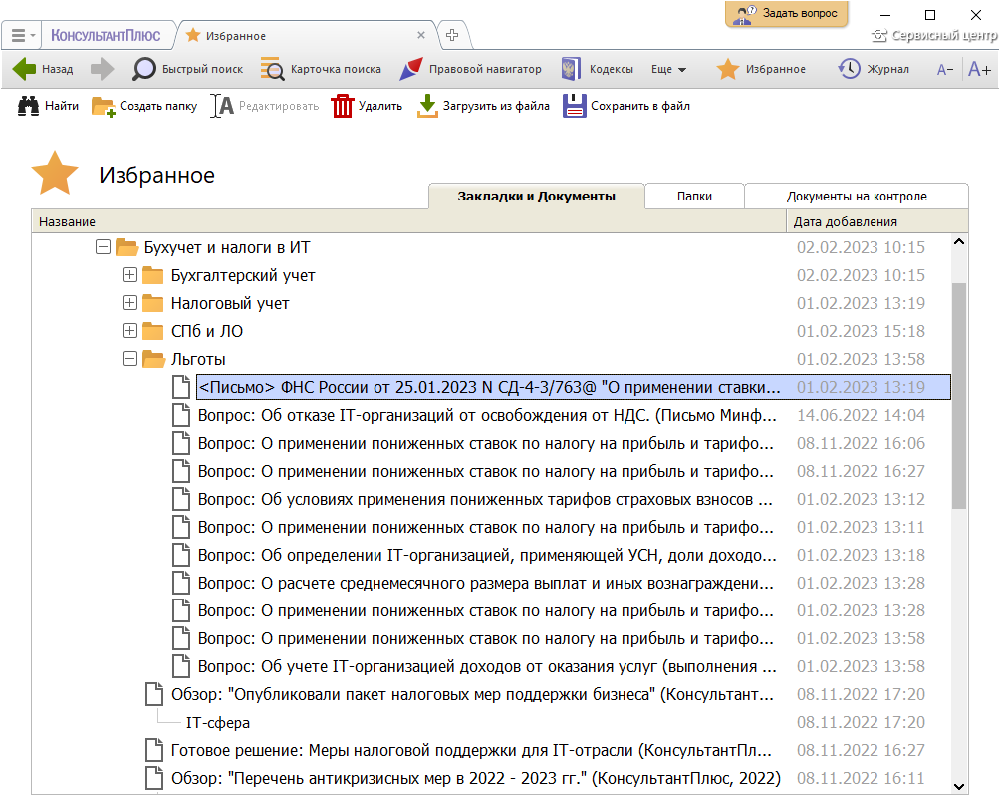The height and width of the screenshot is (800, 1000).
Task: Click the date 01.02.2023 15:18
Action: (860, 331)
